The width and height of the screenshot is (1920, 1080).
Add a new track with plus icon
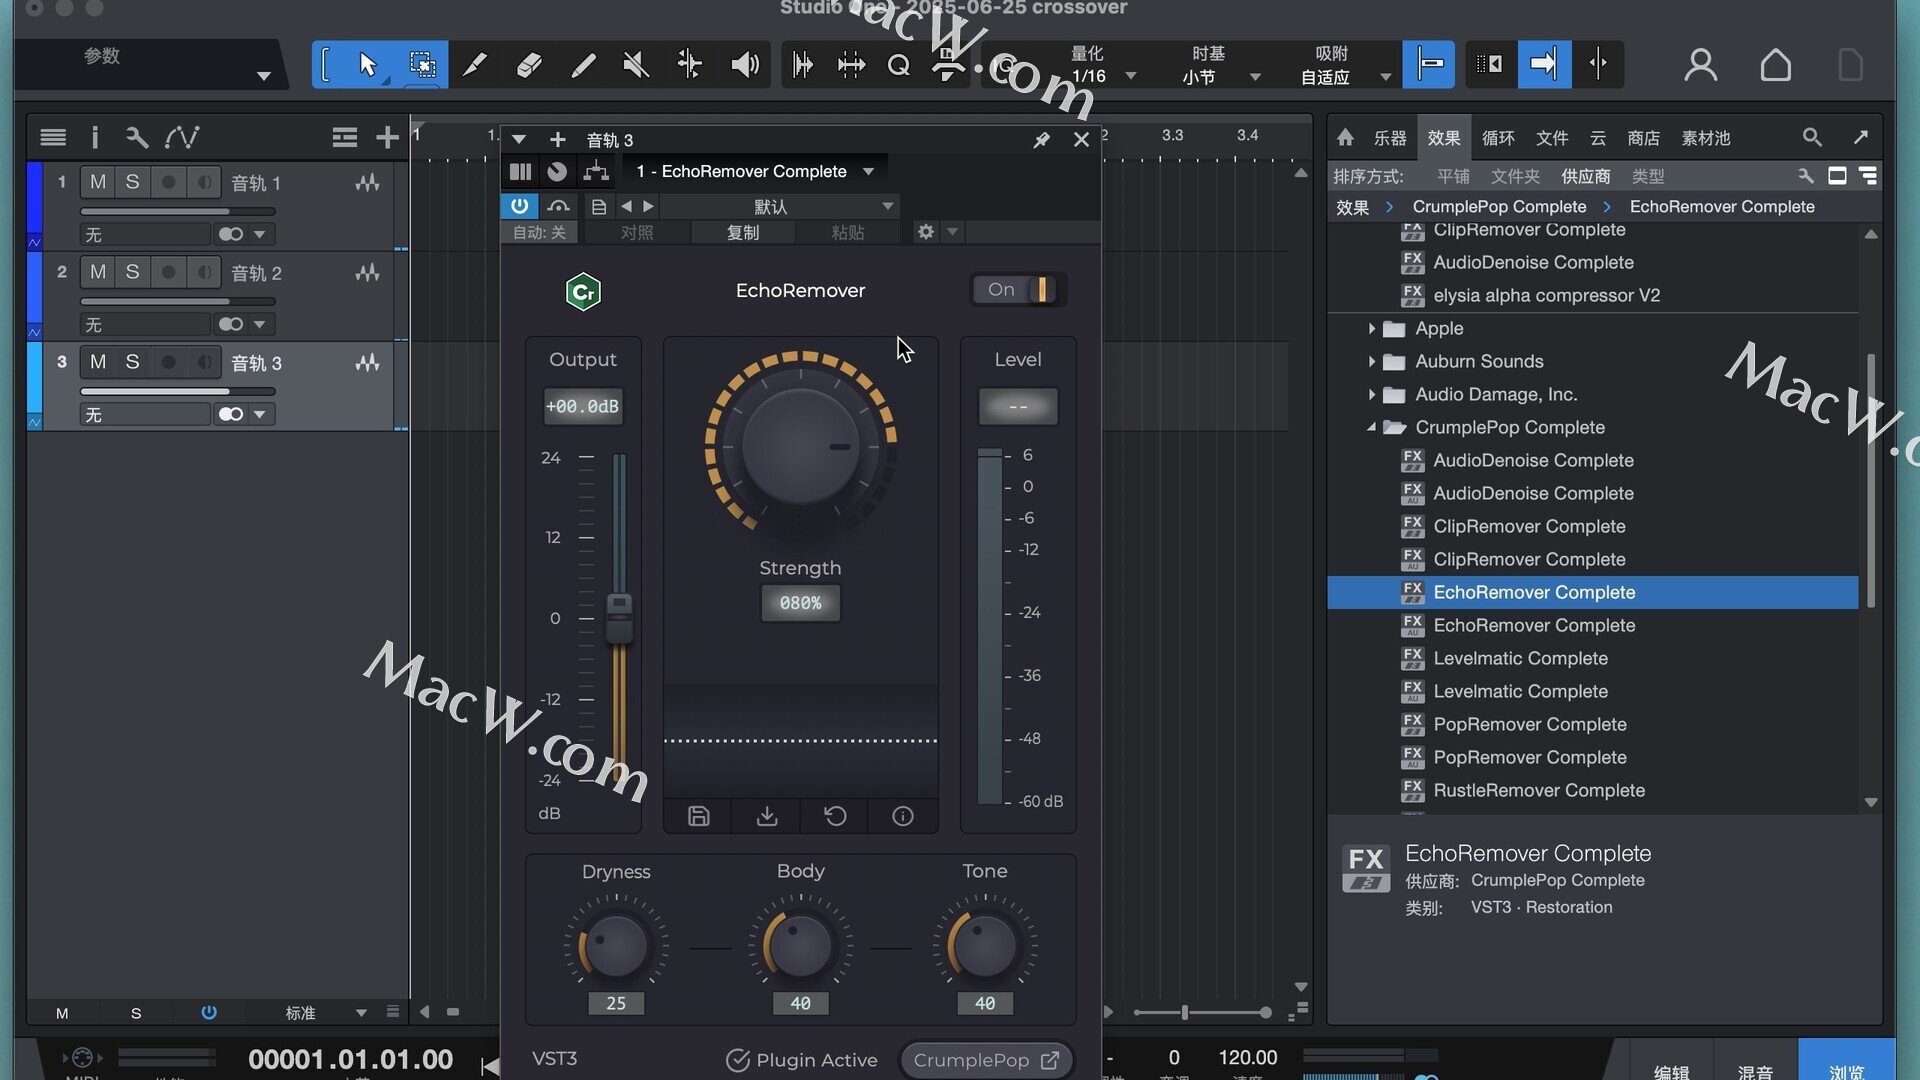(387, 137)
